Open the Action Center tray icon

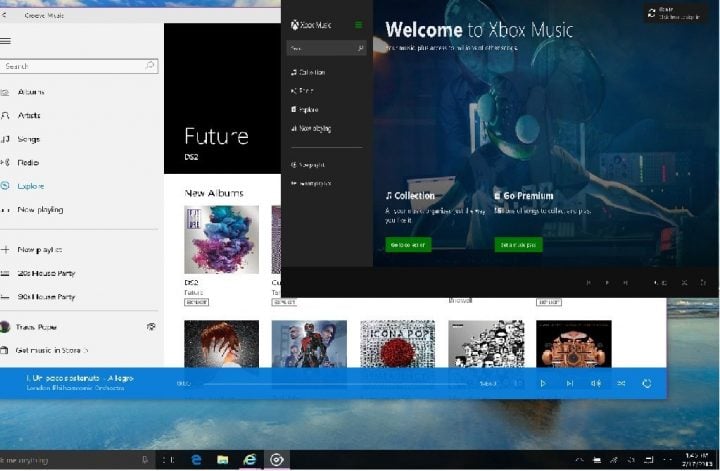[649, 460]
